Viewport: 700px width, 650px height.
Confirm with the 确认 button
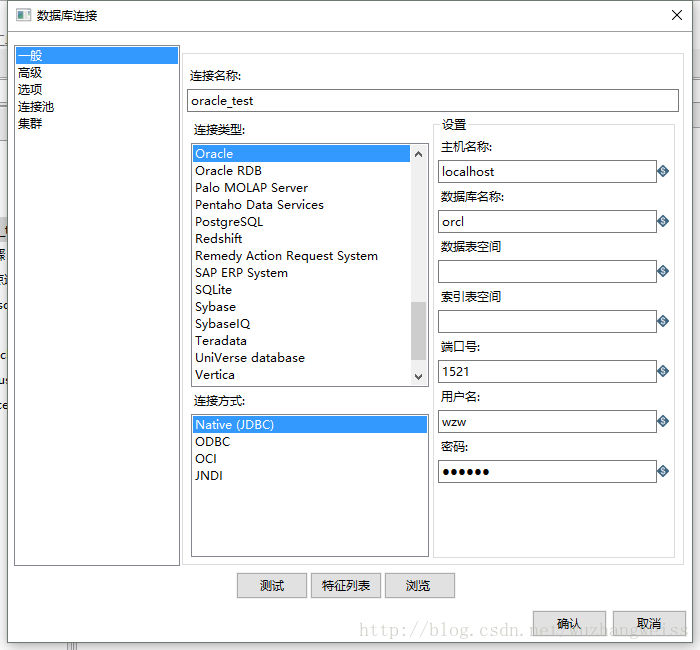[569, 623]
